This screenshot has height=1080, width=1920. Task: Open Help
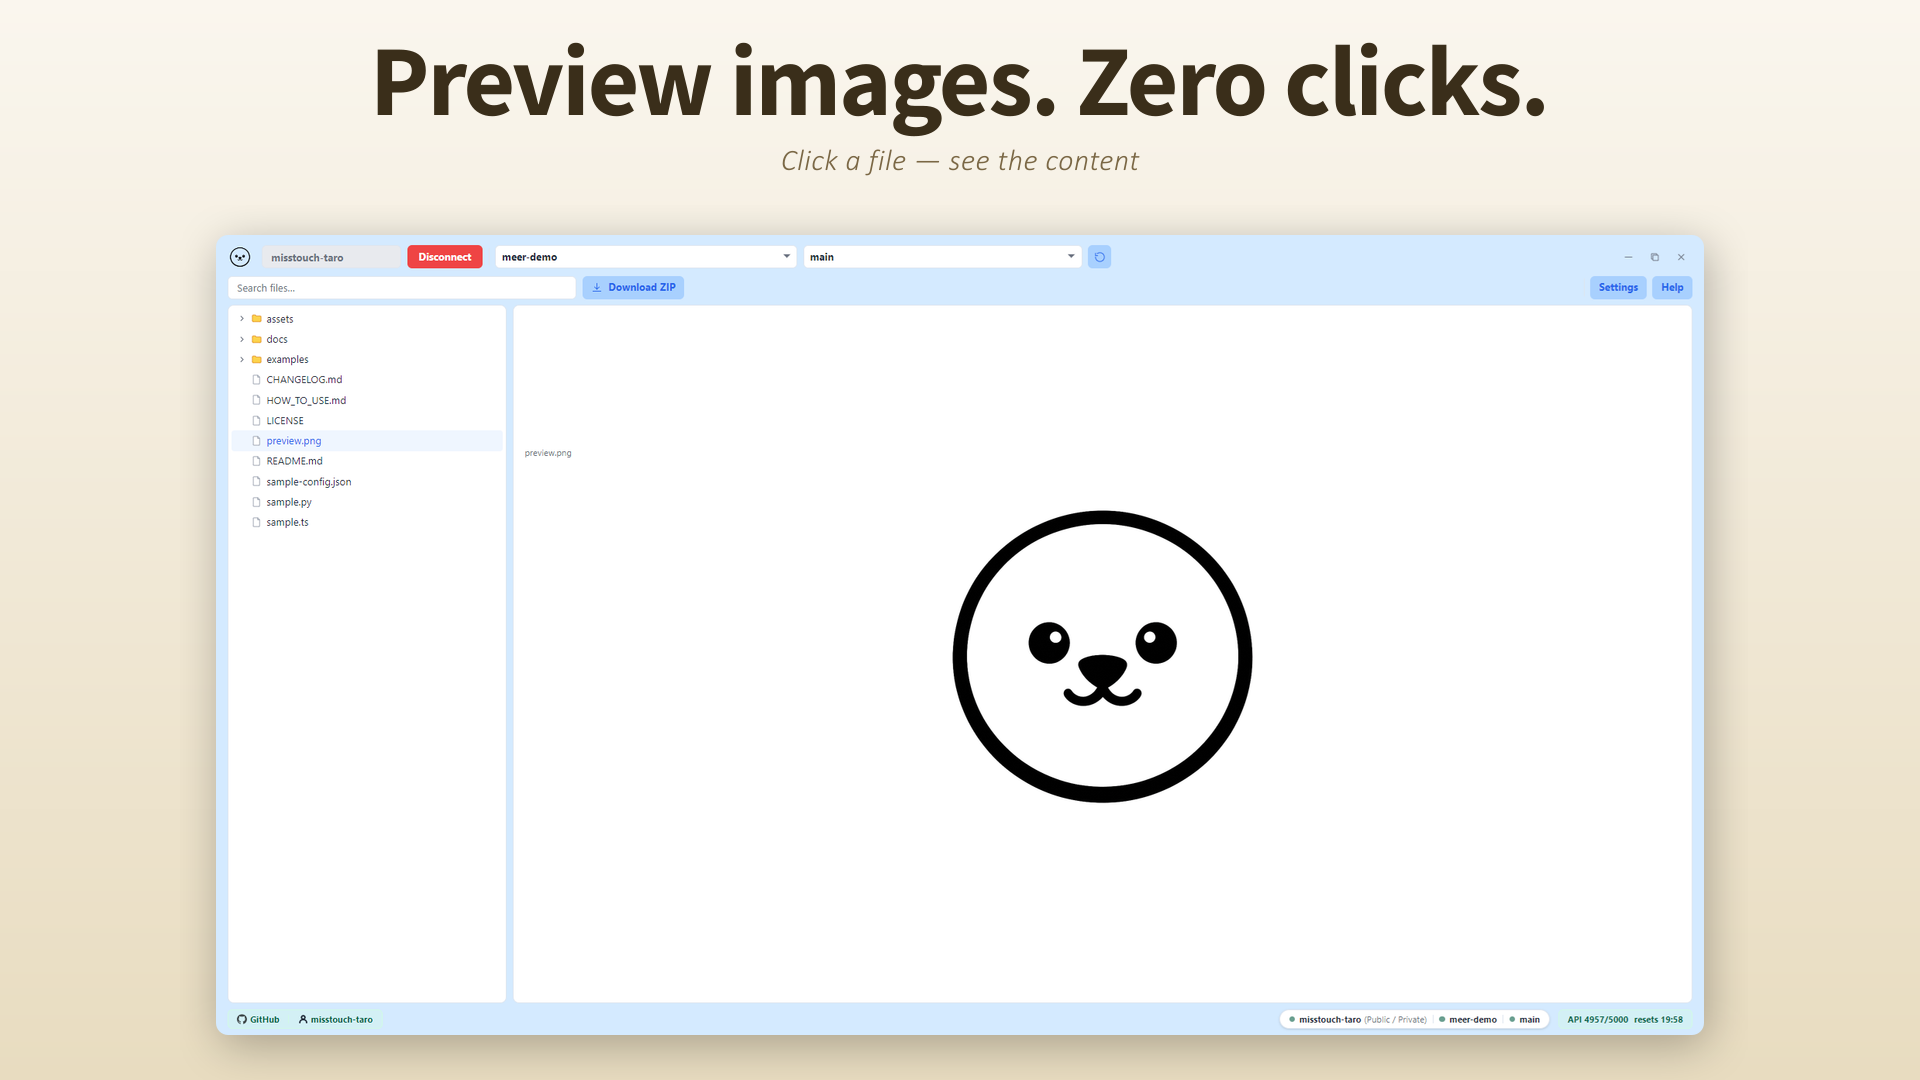tap(1672, 288)
